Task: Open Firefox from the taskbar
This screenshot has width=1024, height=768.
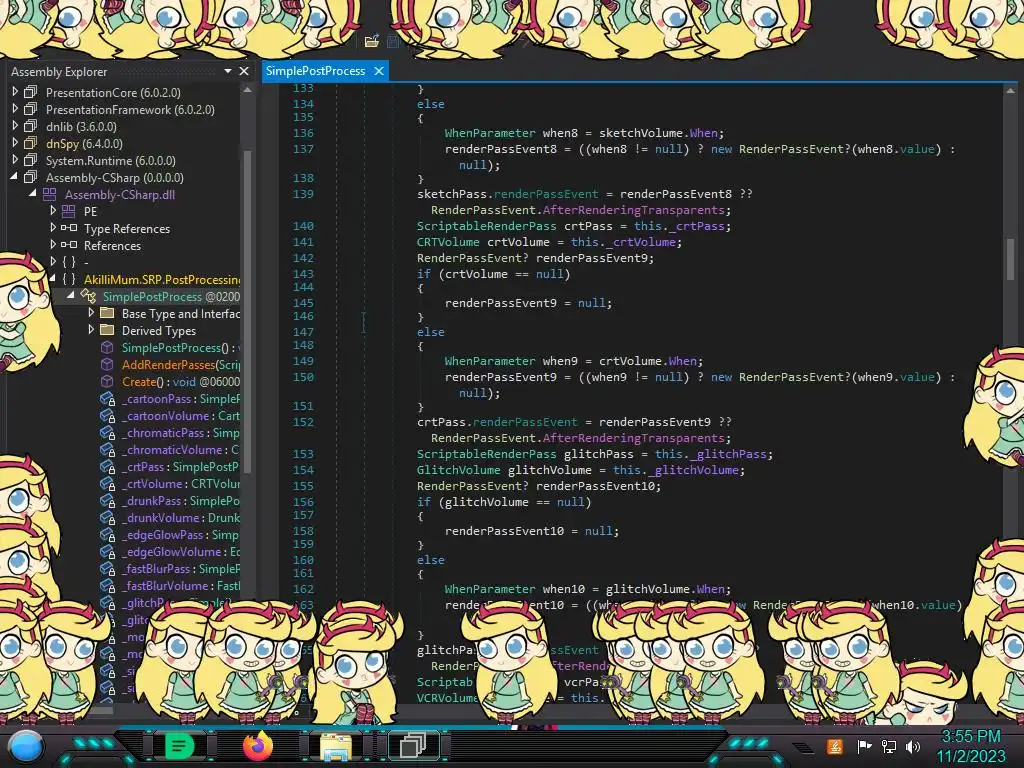Action: (257, 745)
